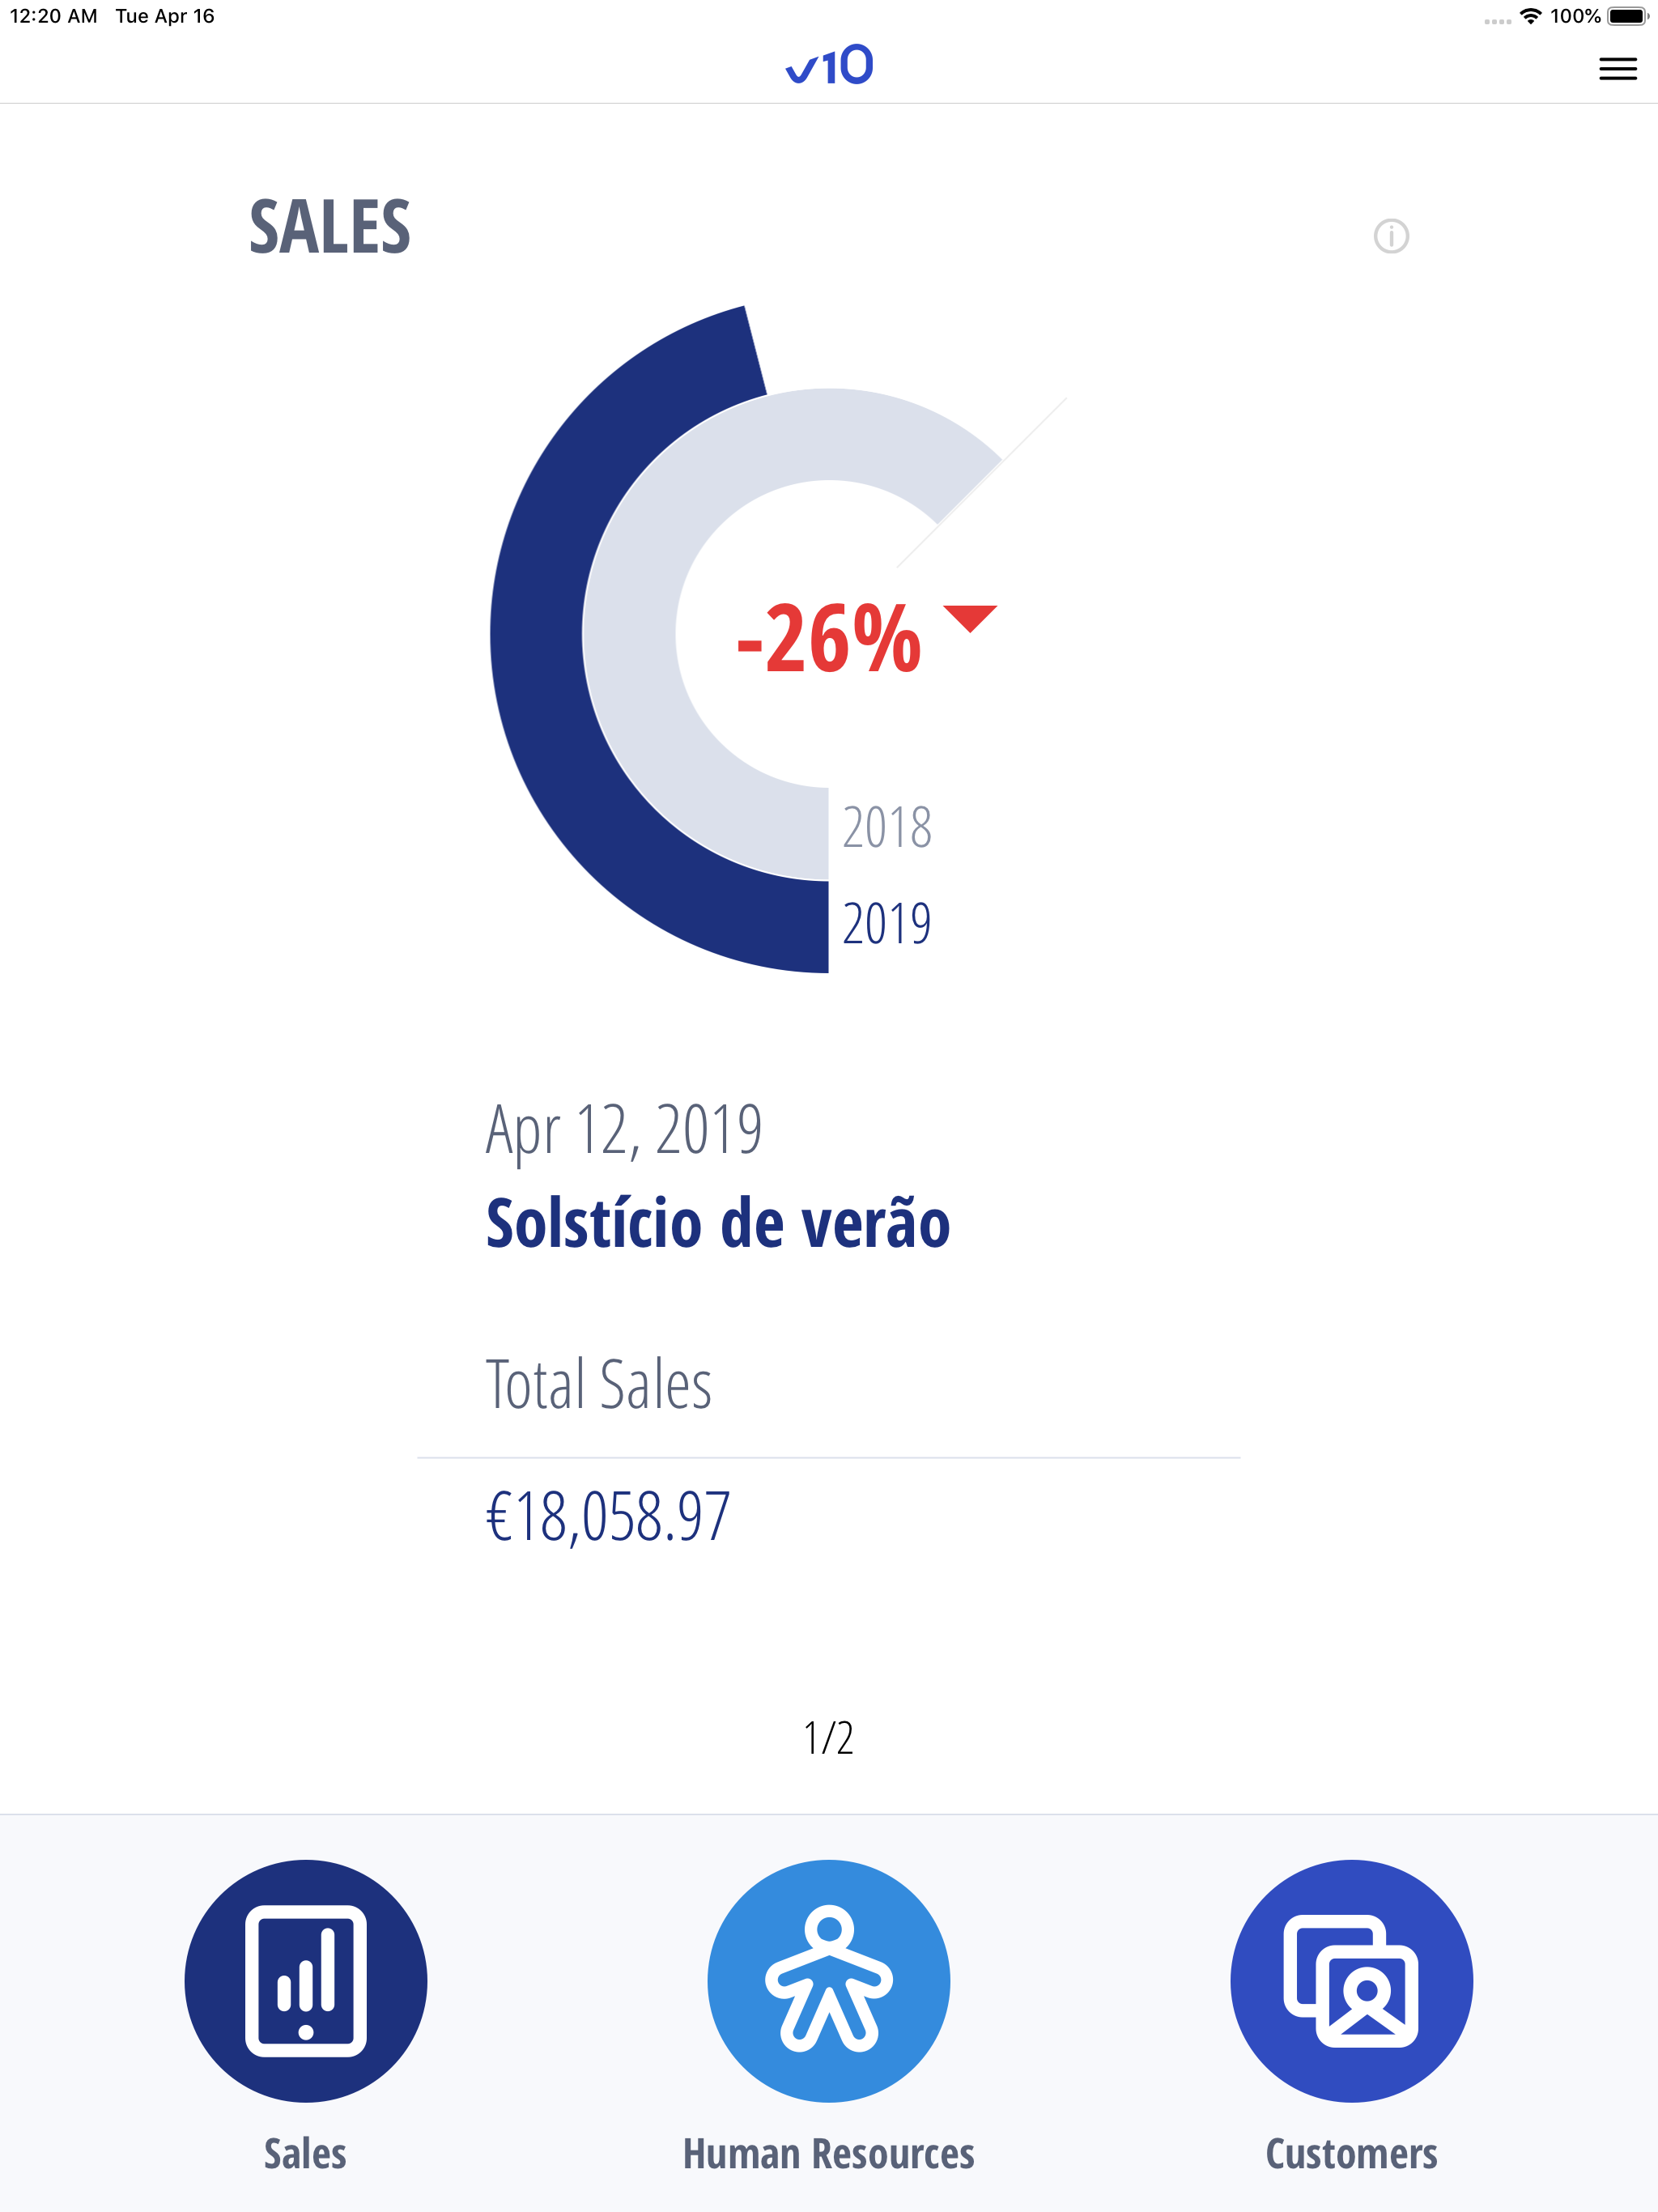
Task: Open the Sales section icon
Action: [306, 1980]
